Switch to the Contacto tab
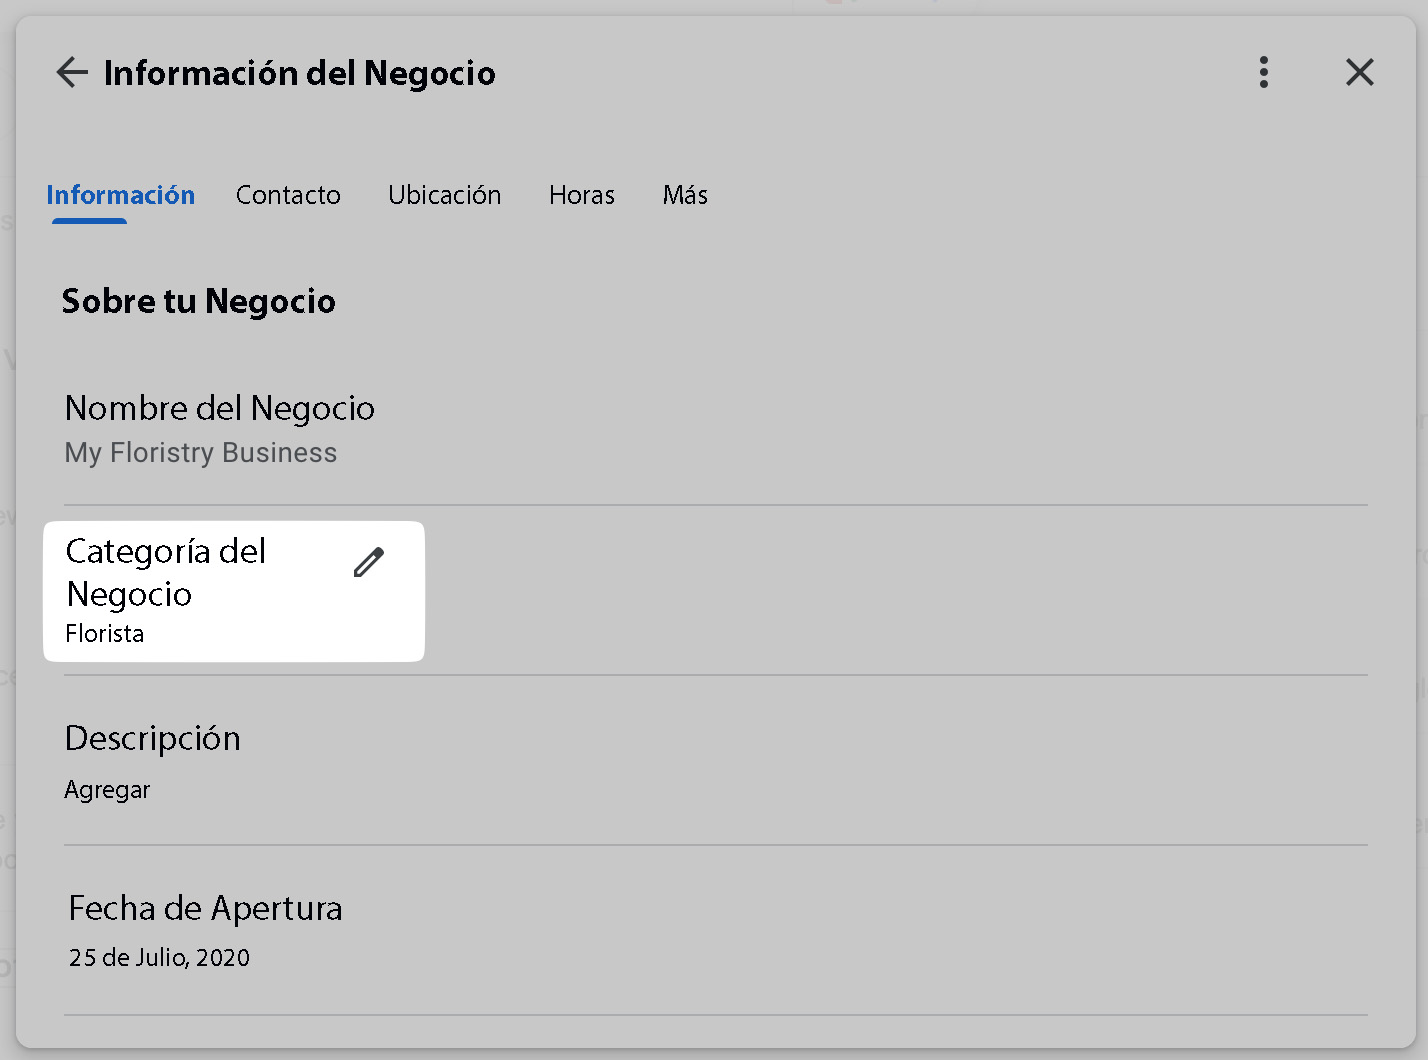Screen dimensions: 1428x1060 coord(288,195)
